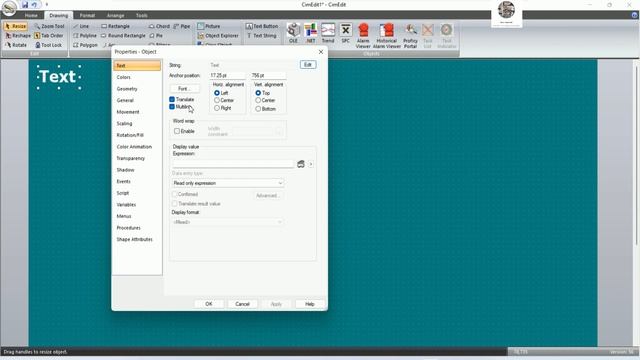Click the Expression input field
640x360 pixels.
click(x=233, y=164)
